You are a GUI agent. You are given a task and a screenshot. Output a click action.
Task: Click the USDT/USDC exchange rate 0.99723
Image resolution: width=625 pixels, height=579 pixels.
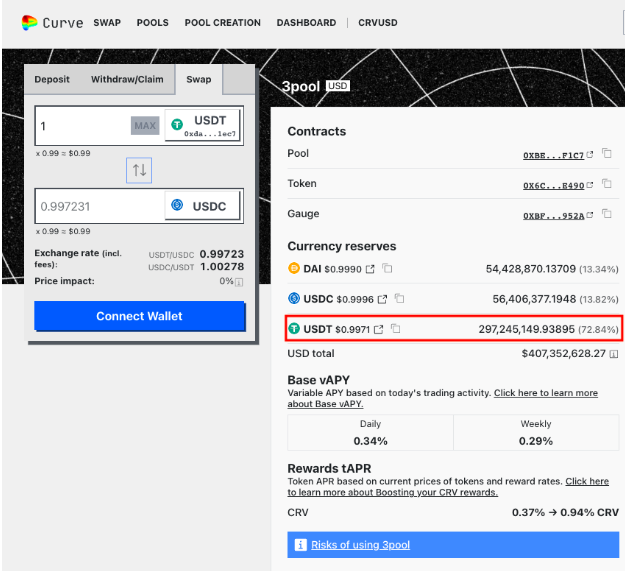(x=222, y=254)
